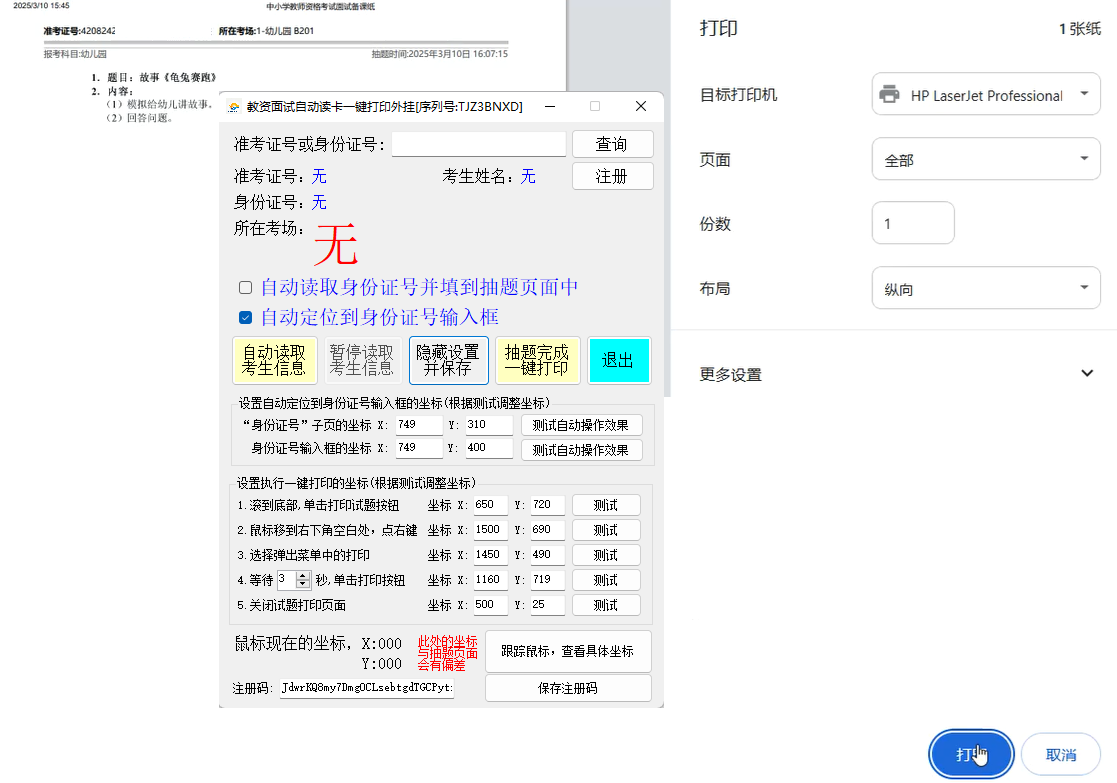
Task: Increment the wait seconds stepper for step 4
Action: (x=304, y=575)
